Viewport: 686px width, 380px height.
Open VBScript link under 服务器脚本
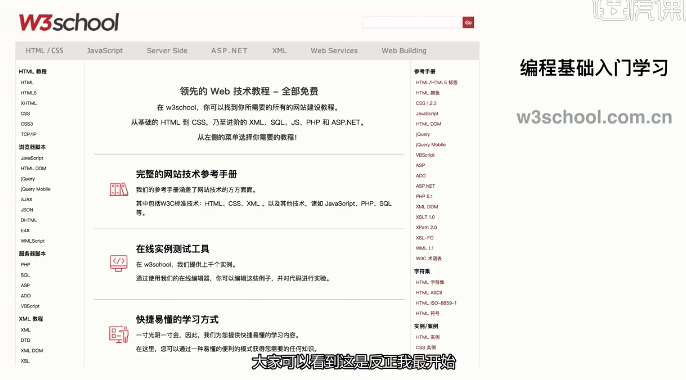[30, 306]
